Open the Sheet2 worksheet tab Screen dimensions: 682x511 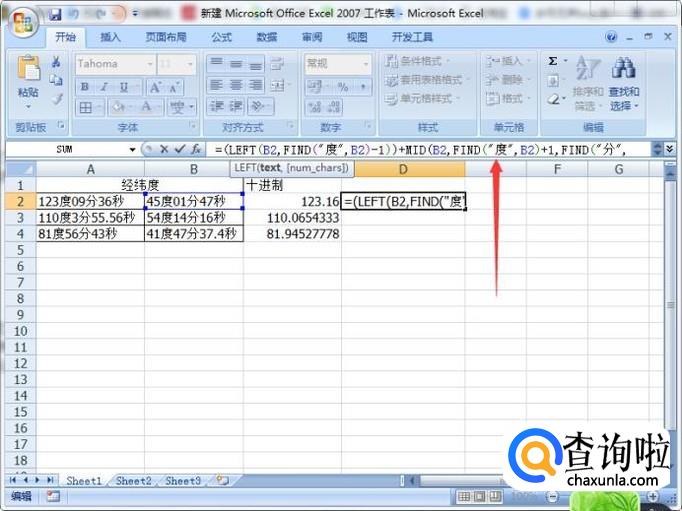coord(134,481)
